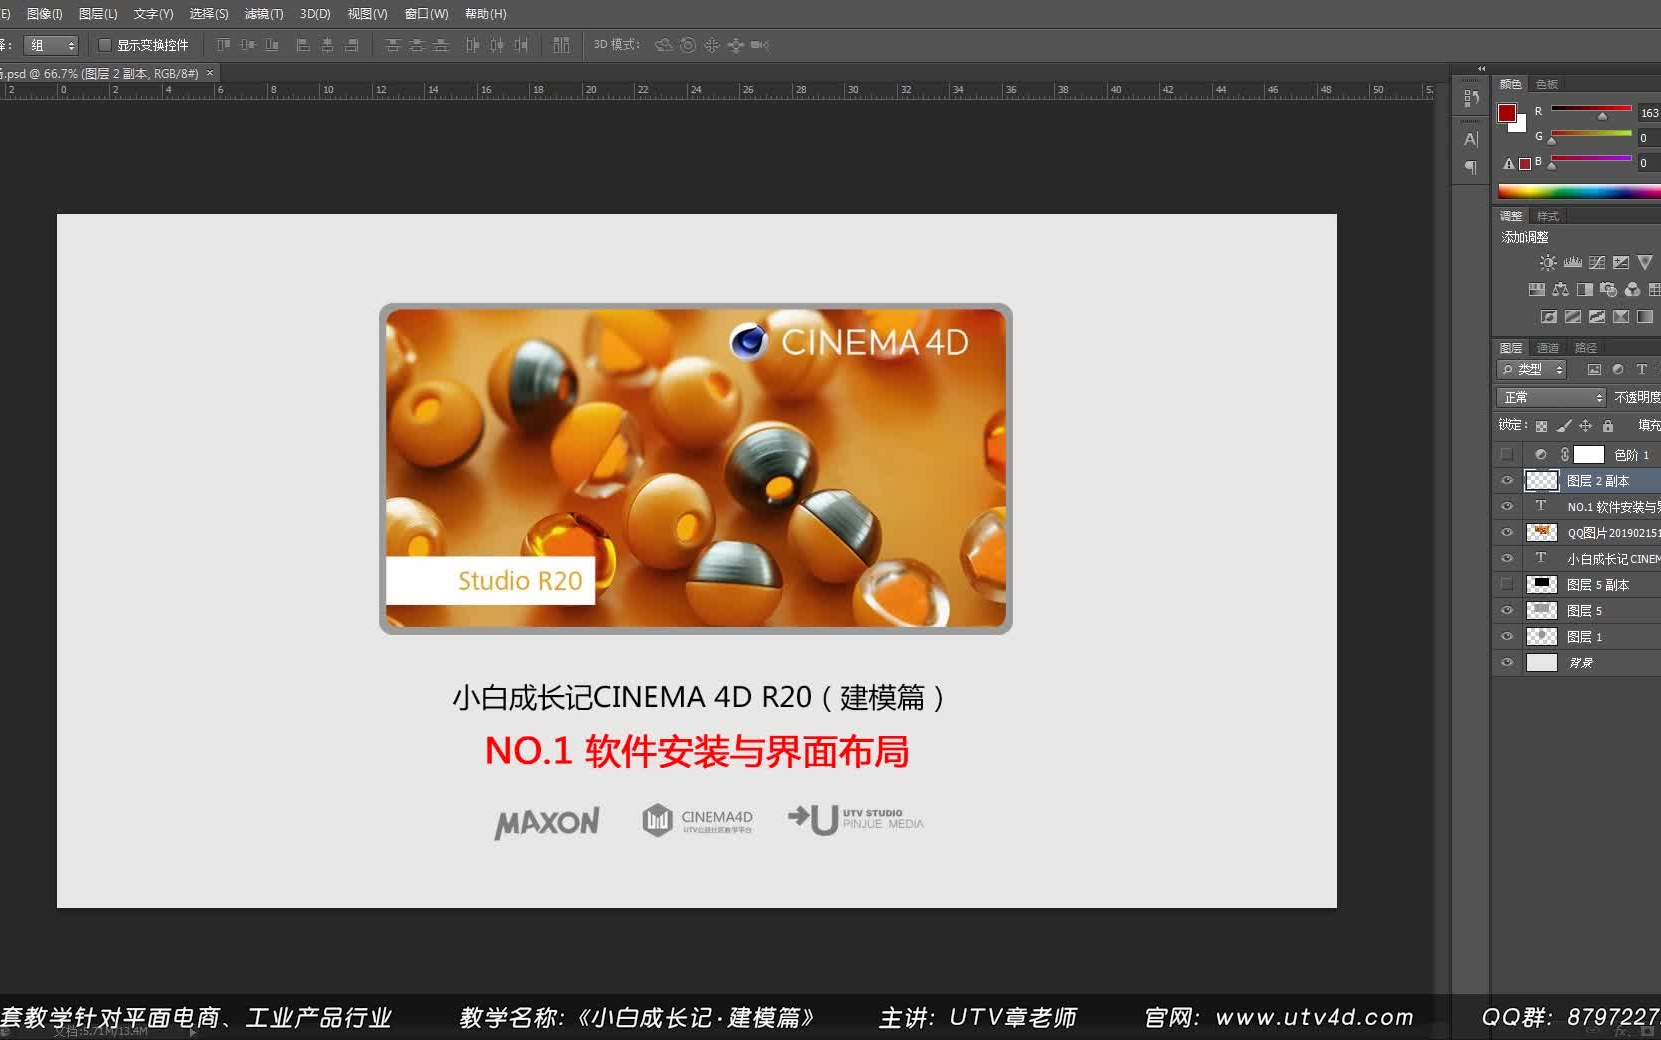Show the hidden 色阶 1 layer
The image size is (1661, 1040).
pos(1507,455)
